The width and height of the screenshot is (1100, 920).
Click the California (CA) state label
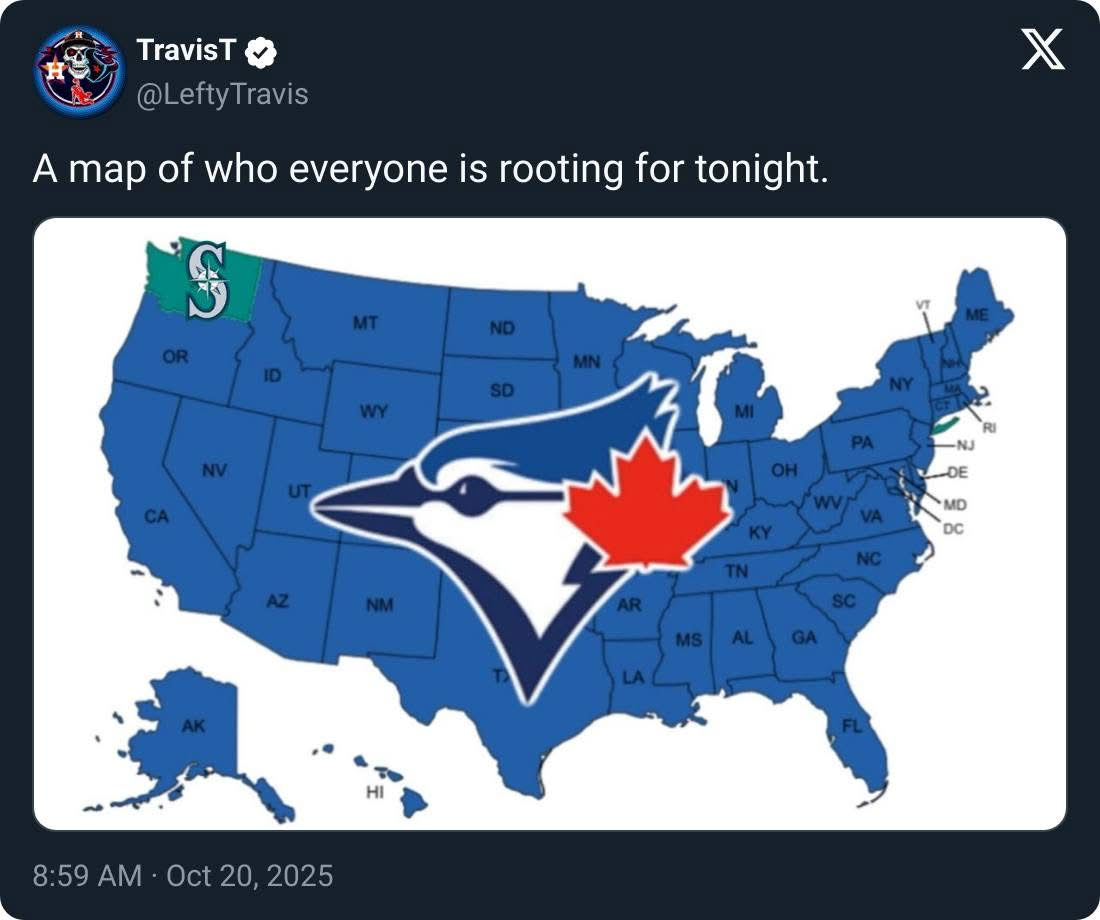tap(156, 517)
